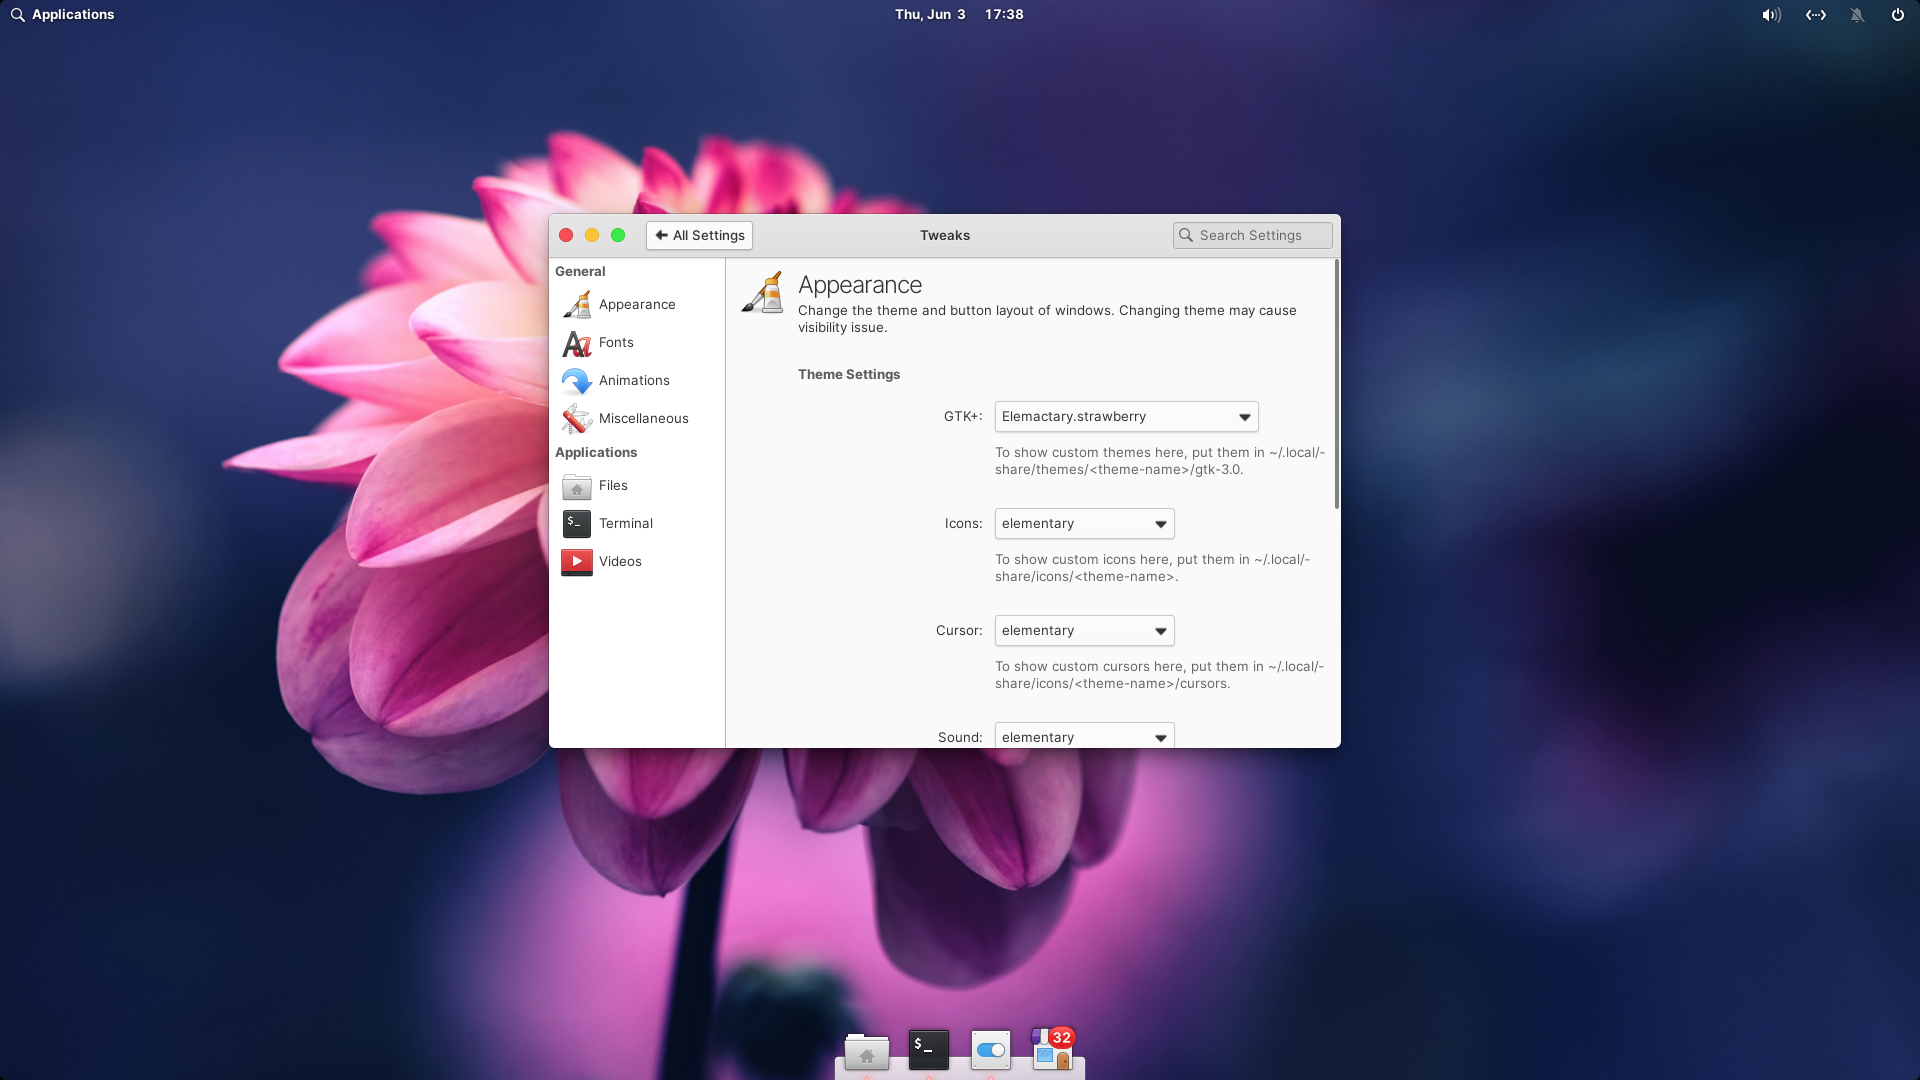Open the network indicator in top panel
This screenshot has width=1920, height=1080.
point(1816,15)
